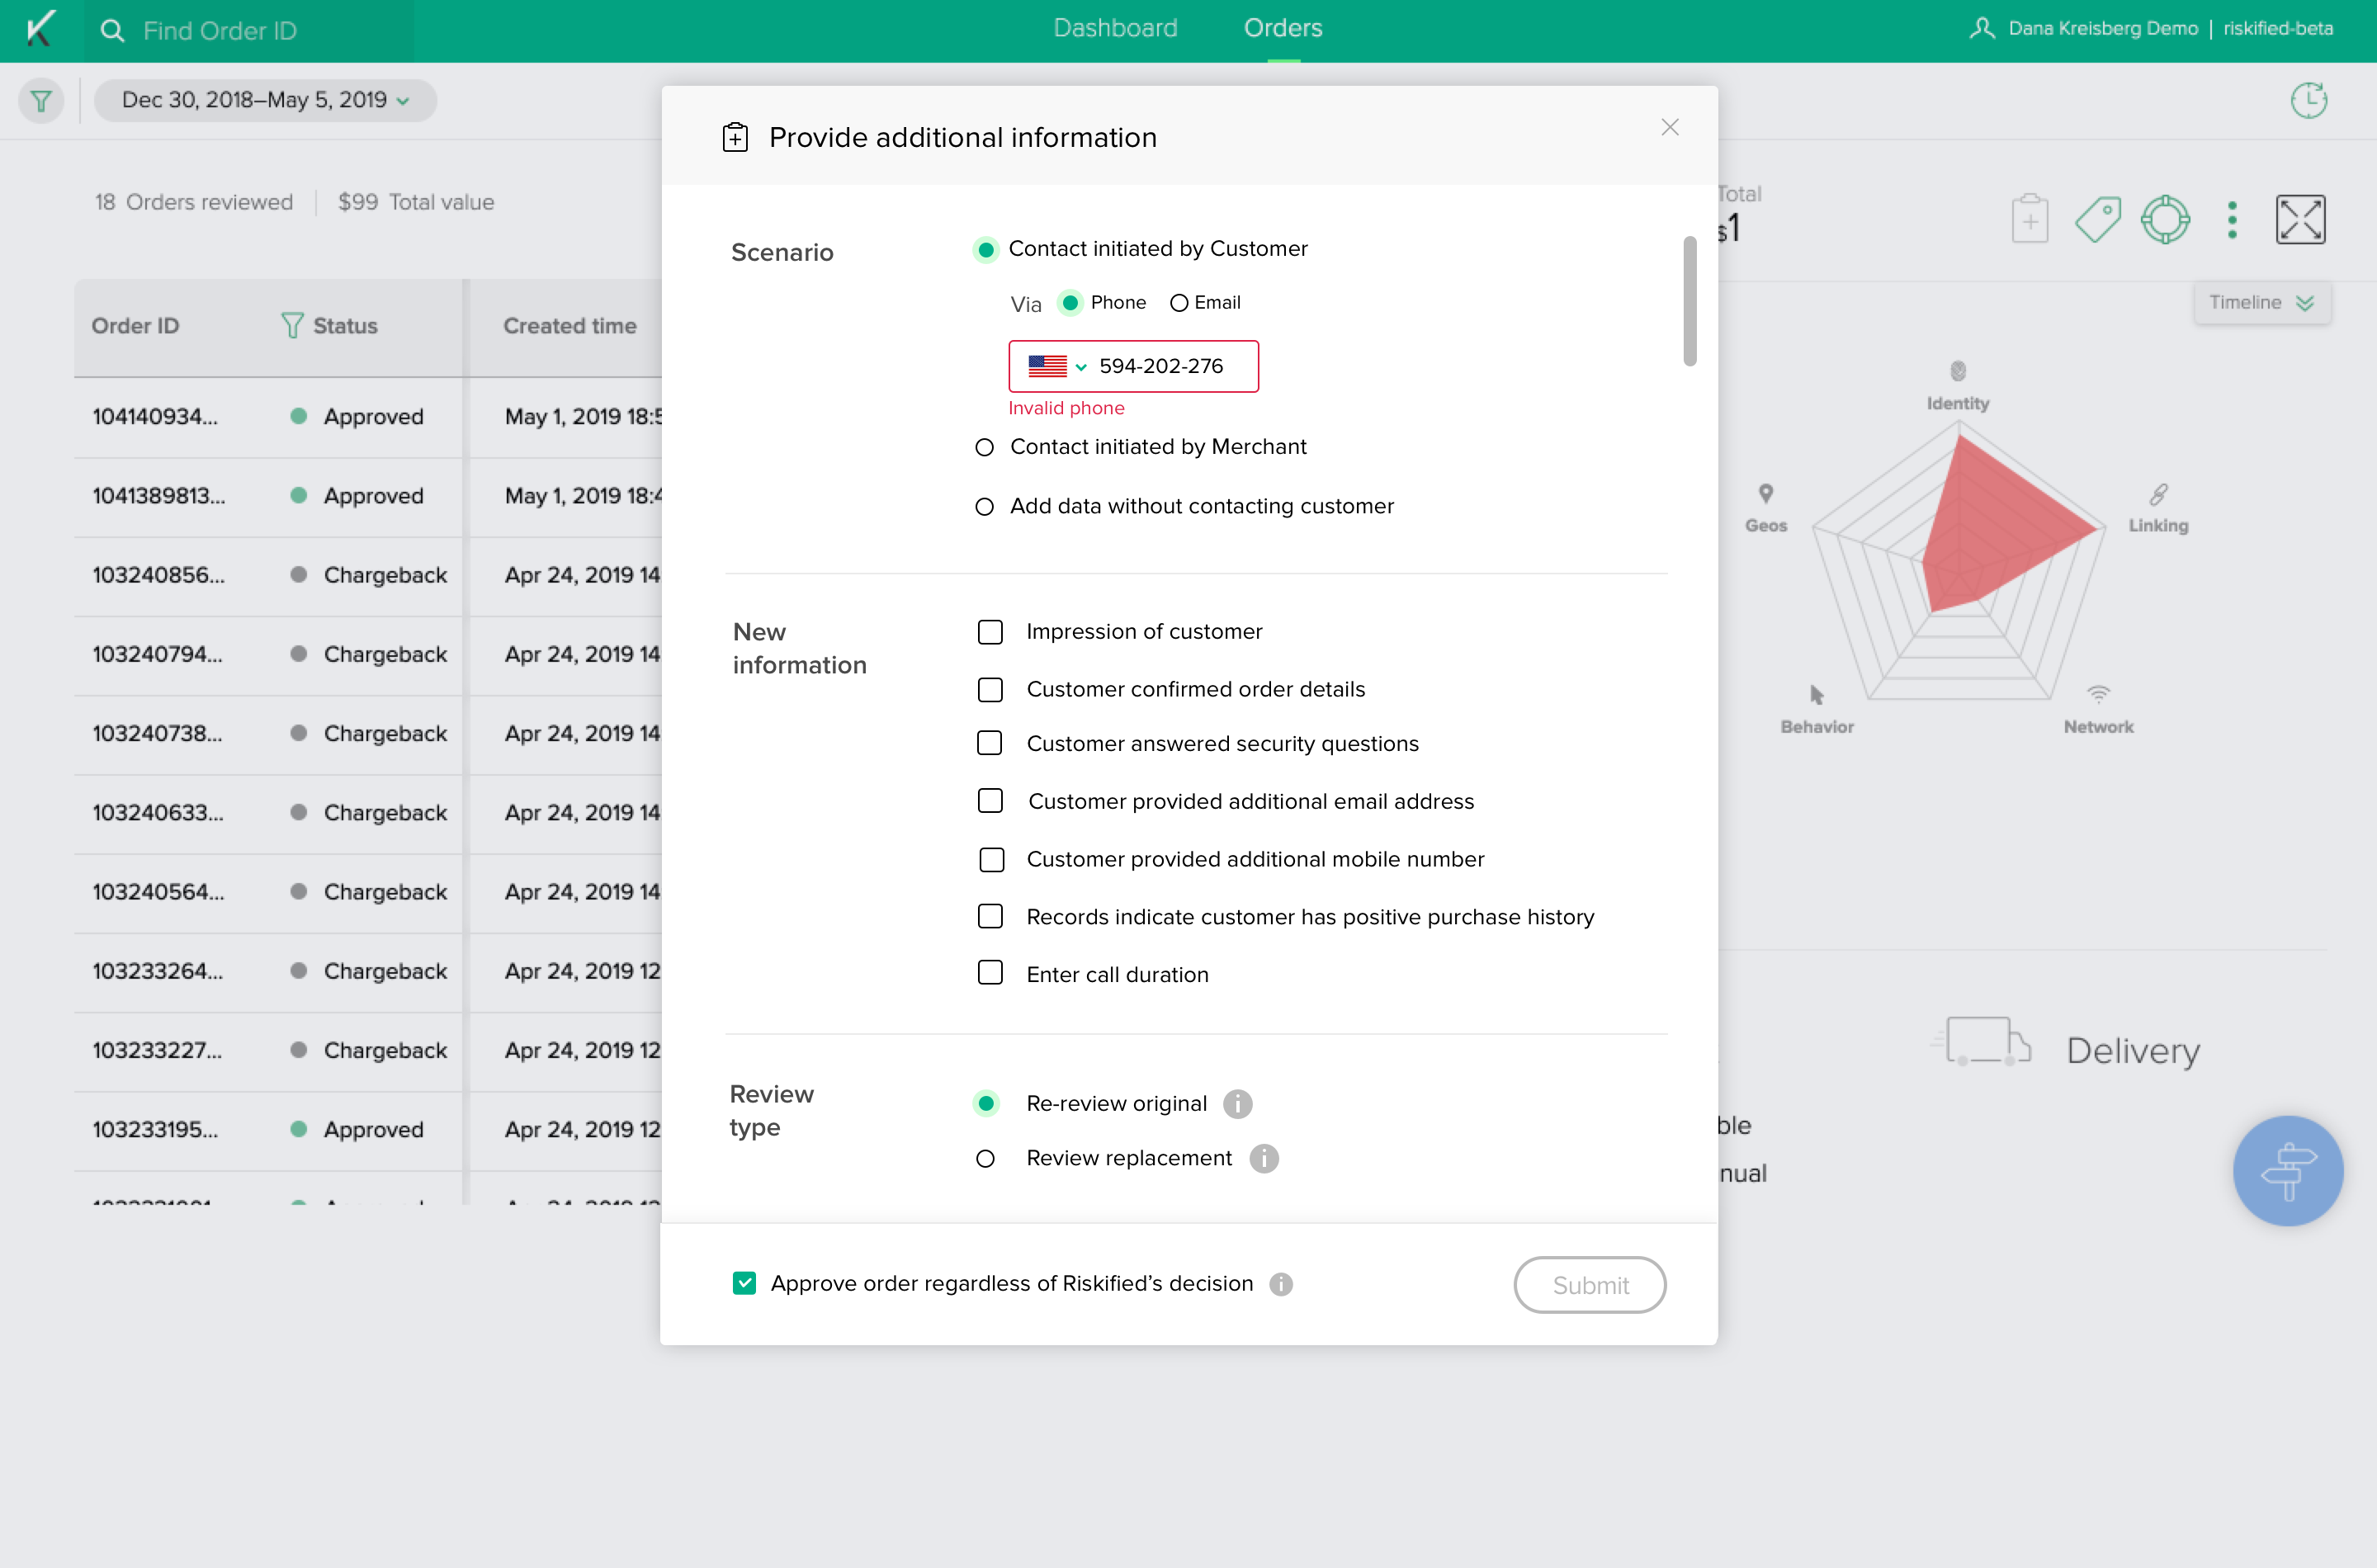The image size is (2377, 1568).
Task: Open the three-dot more options menu
Action: (x=2232, y=219)
